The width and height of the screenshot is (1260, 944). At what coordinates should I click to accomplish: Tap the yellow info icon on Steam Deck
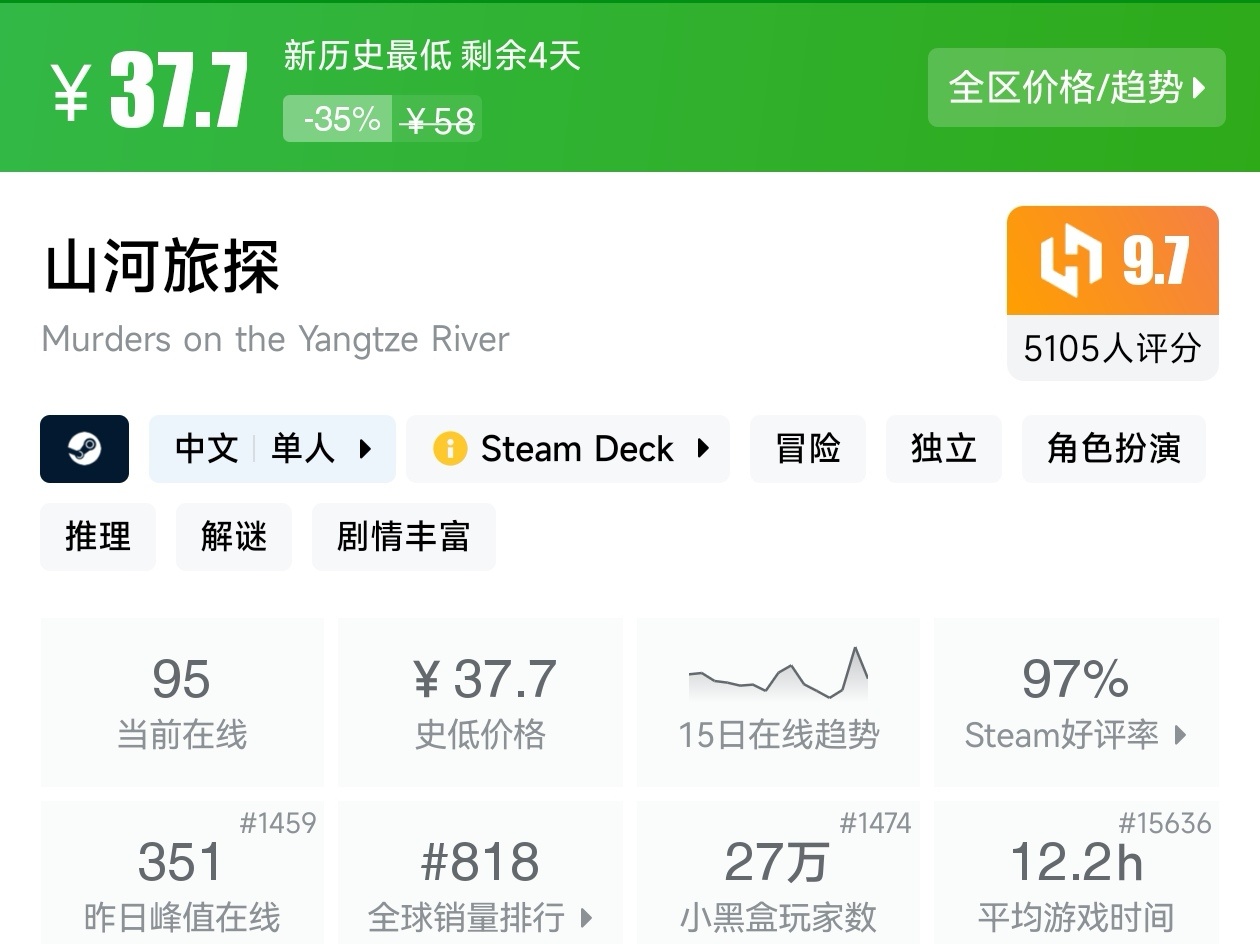(450, 449)
